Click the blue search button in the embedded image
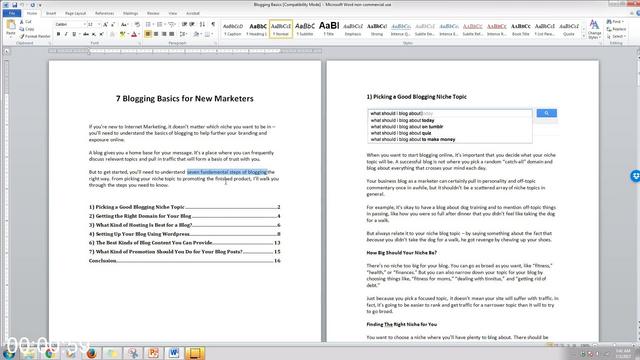 coord(547,113)
